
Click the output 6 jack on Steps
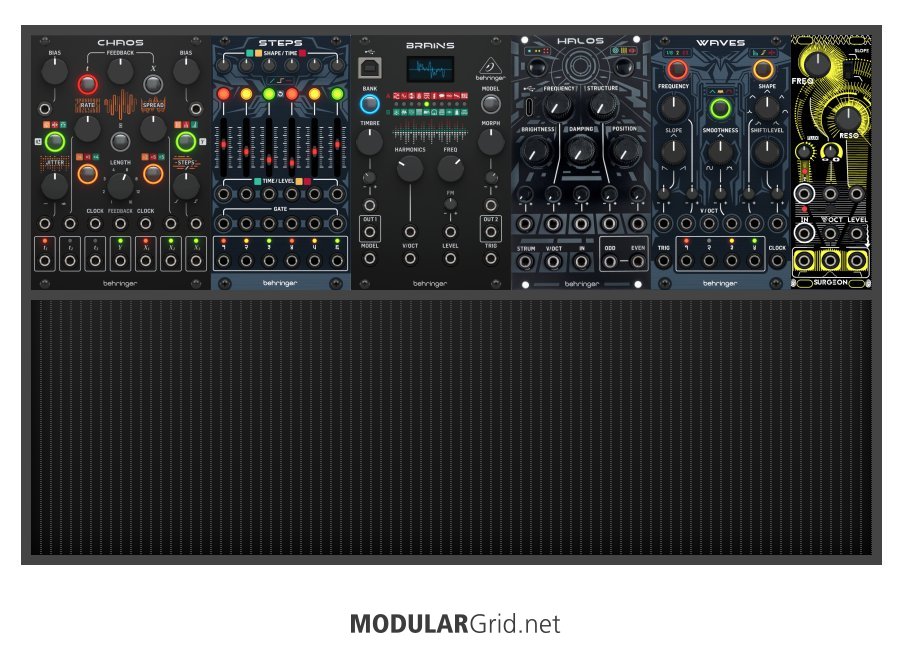click(337, 261)
